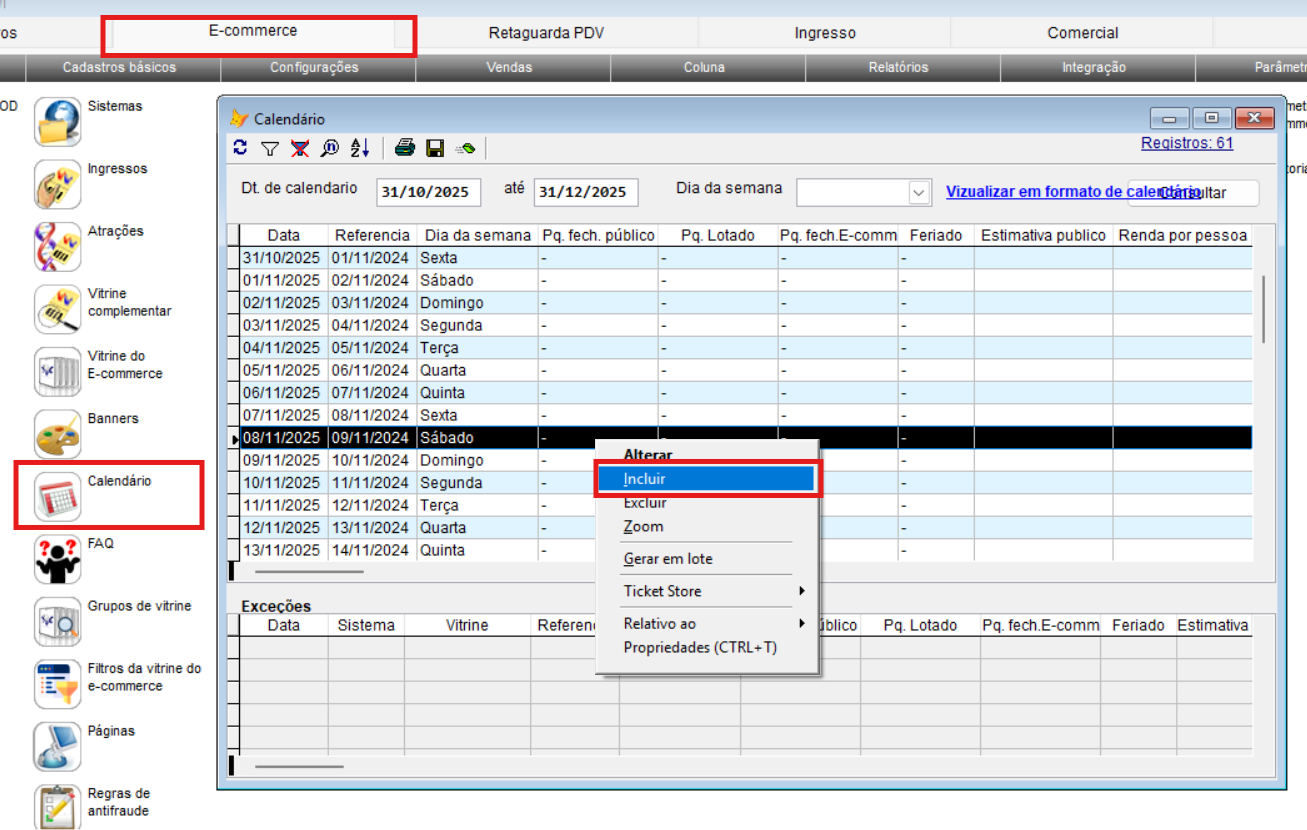Click the vertical scrollbar of the calendar grid
The width and height of the screenshot is (1307, 830).
pos(1265,310)
